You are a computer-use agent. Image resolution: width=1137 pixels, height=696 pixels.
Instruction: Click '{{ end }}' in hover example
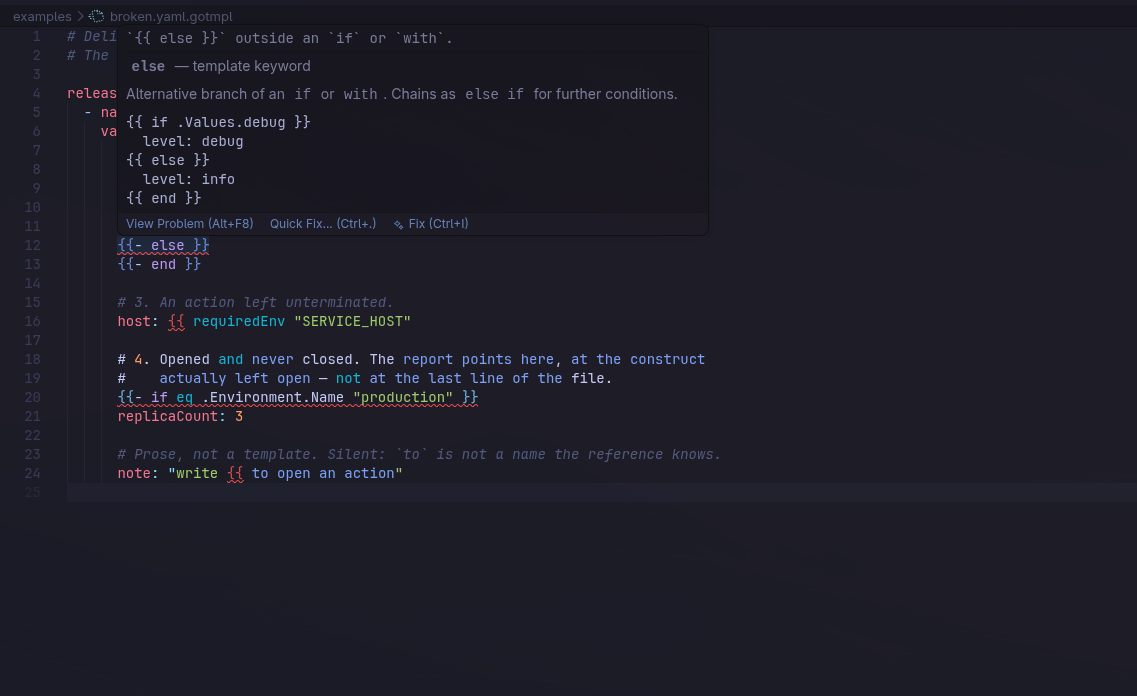pyautogui.click(x=163, y=198)
